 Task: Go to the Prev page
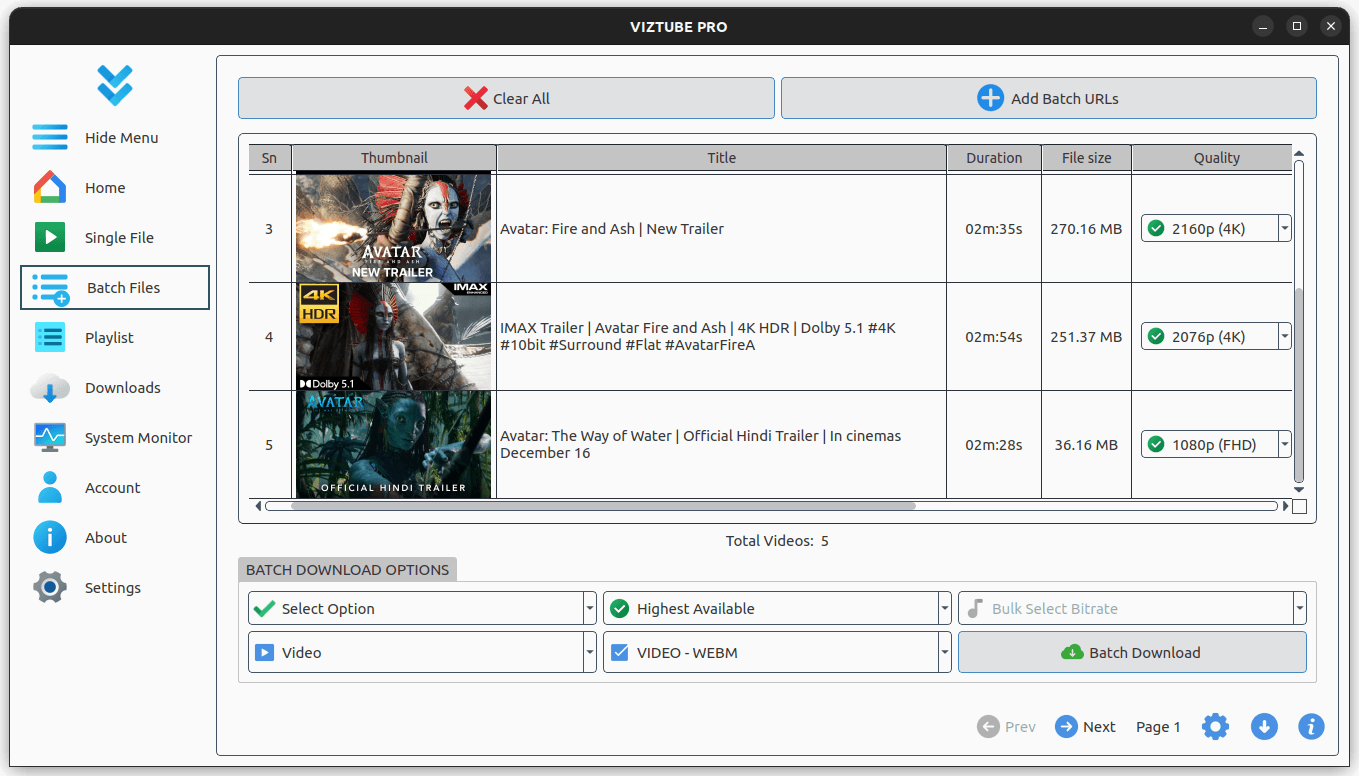click(1006, 727)
